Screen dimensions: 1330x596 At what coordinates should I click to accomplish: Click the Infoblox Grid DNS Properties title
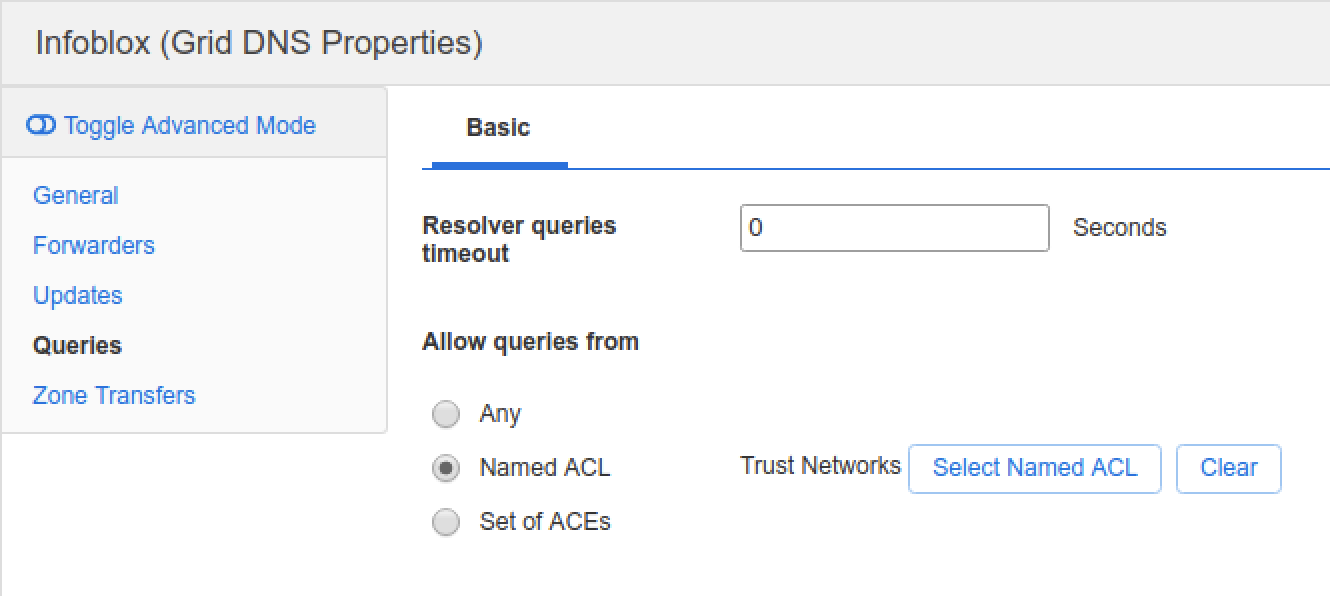click(x=259, y=43)
